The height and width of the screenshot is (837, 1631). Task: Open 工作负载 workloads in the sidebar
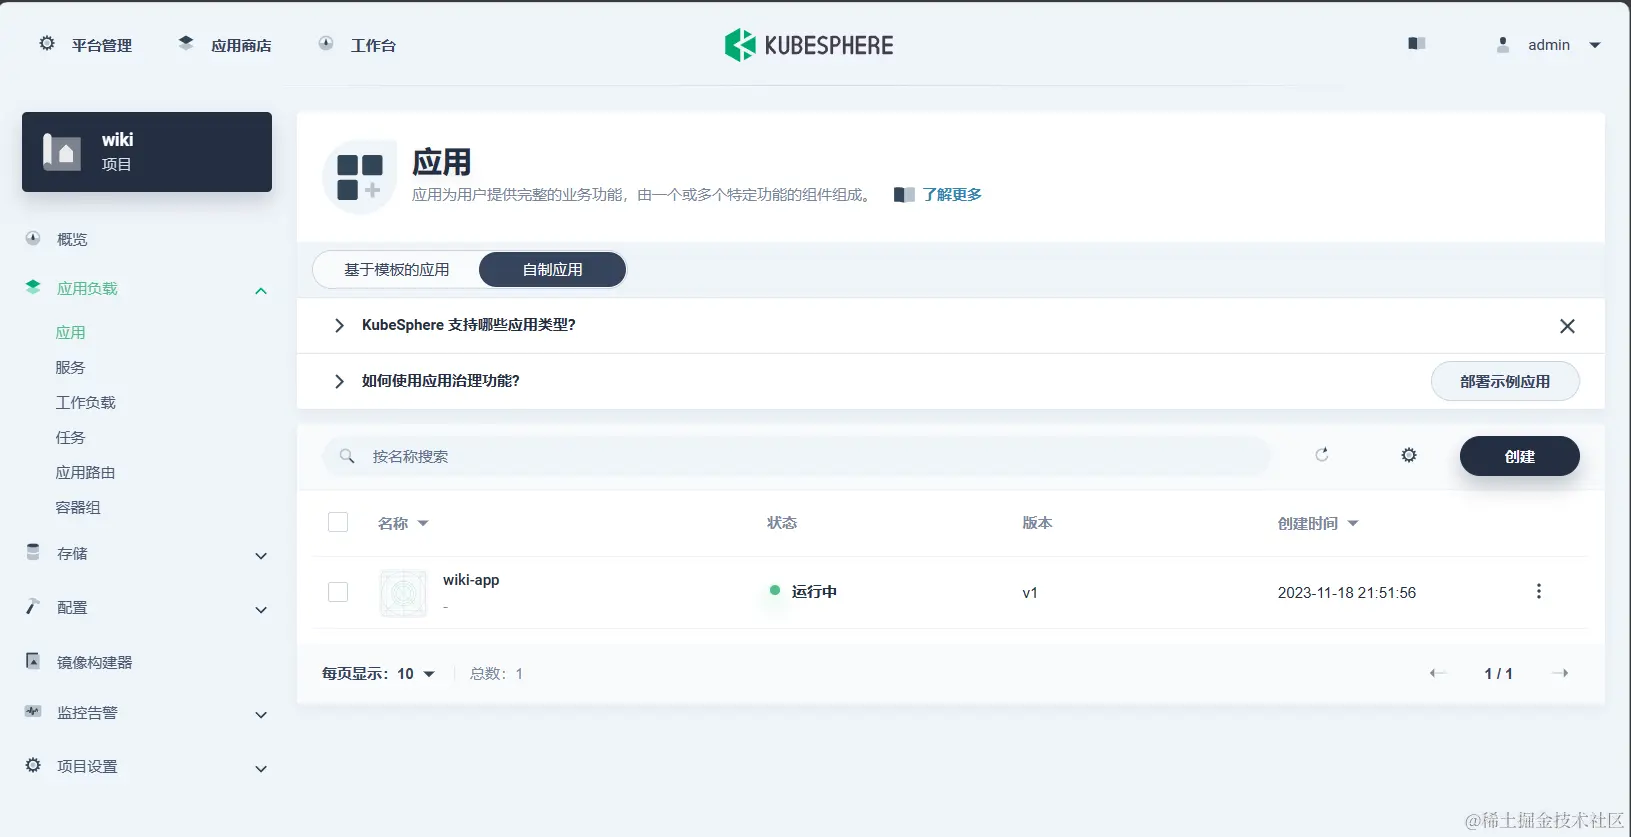pos(85,402)
